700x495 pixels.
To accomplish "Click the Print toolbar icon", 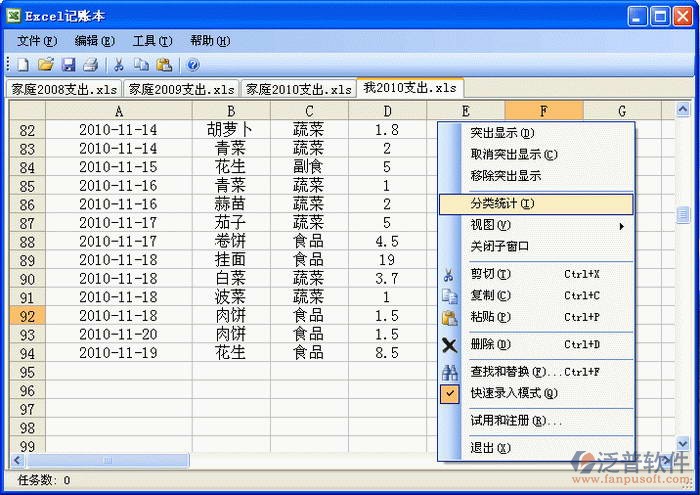I will coord(91,65).
